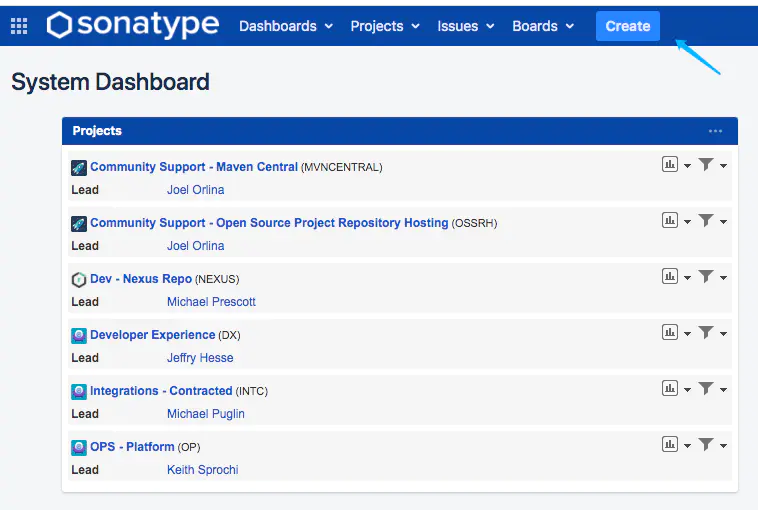Click the filter funnel icon for Maven Central
This screenshot has width=758, height=510.
coord(706,164)
